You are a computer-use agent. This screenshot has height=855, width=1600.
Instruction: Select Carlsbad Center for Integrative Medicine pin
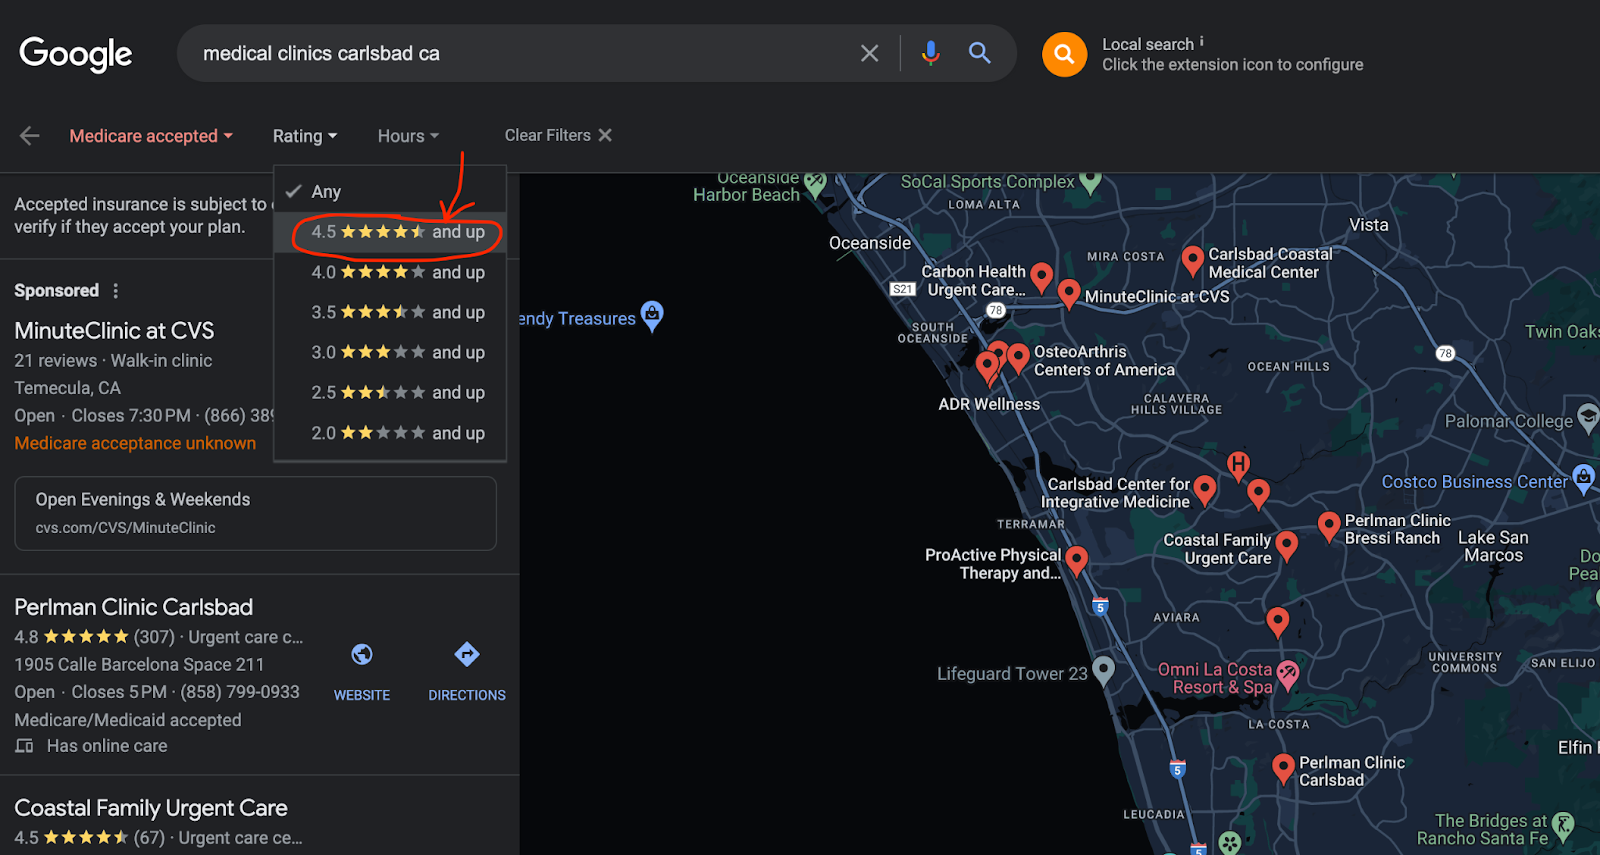pos(1205,489)
